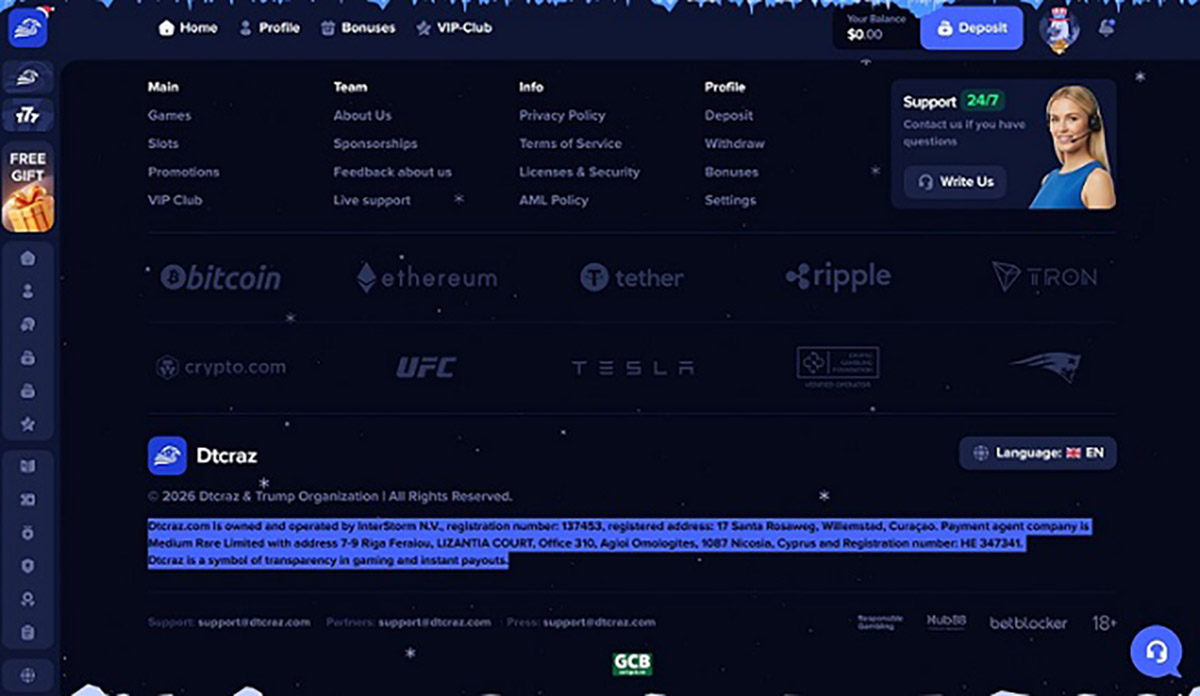This screenshot has height=696, width=1200.
Task: Click the notification bell icon
Action: (x=1106, y=28)
